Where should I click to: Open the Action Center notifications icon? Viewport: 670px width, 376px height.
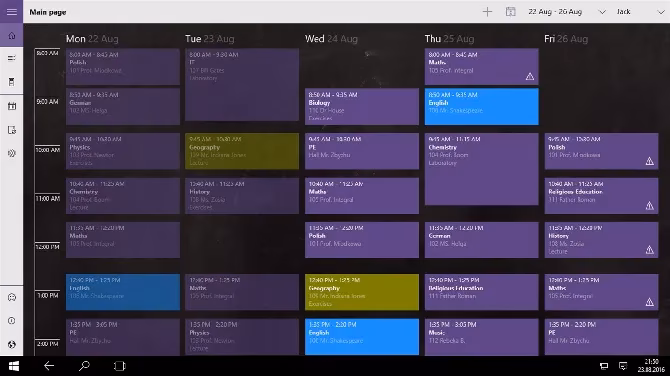pyautogui.click(x=623, y=366)
